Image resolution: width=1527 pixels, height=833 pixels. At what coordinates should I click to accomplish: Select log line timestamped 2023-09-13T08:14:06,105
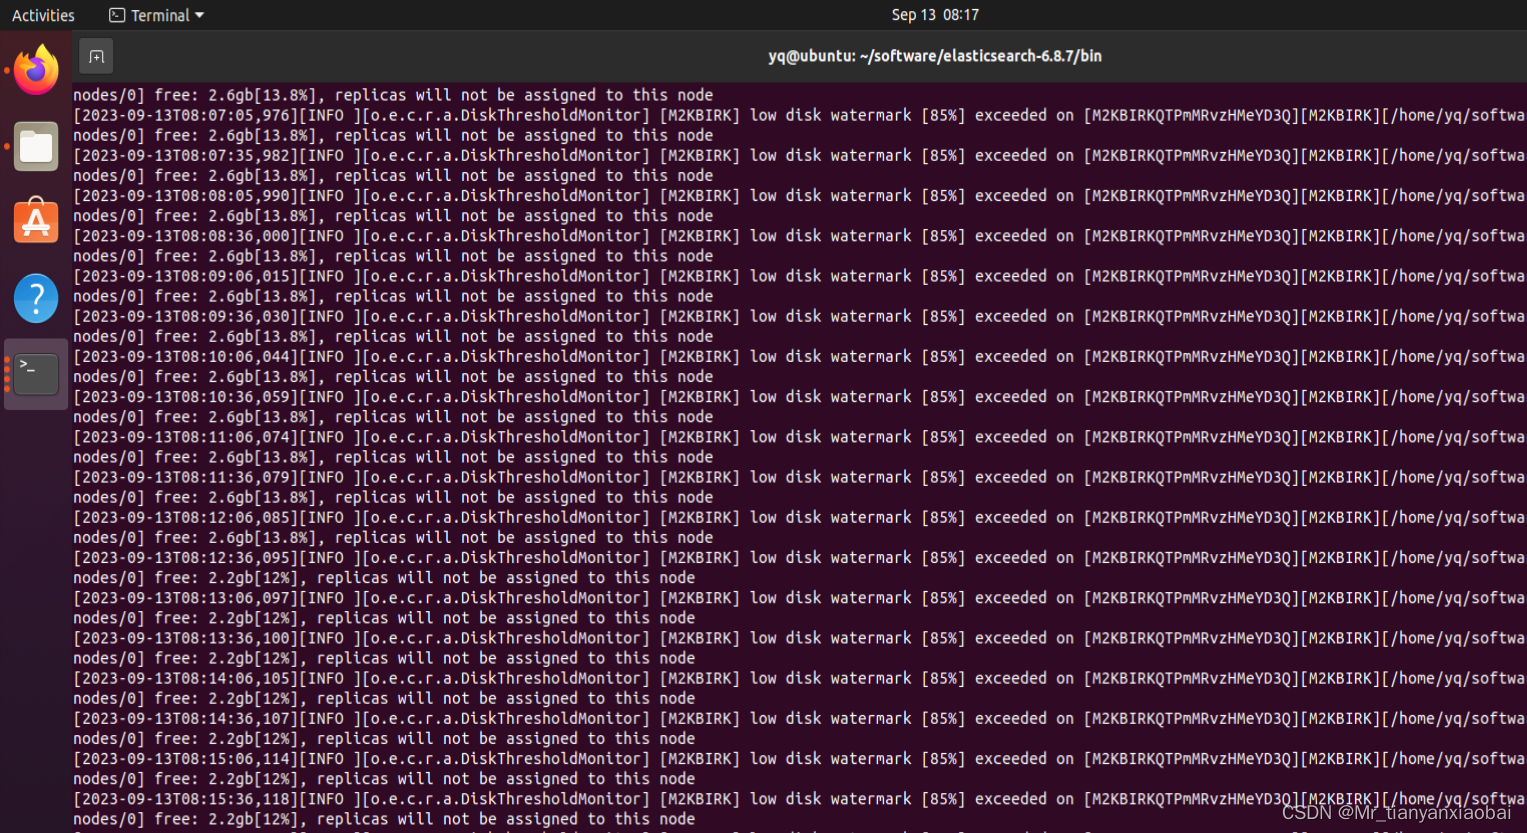(x=800, y=678)
